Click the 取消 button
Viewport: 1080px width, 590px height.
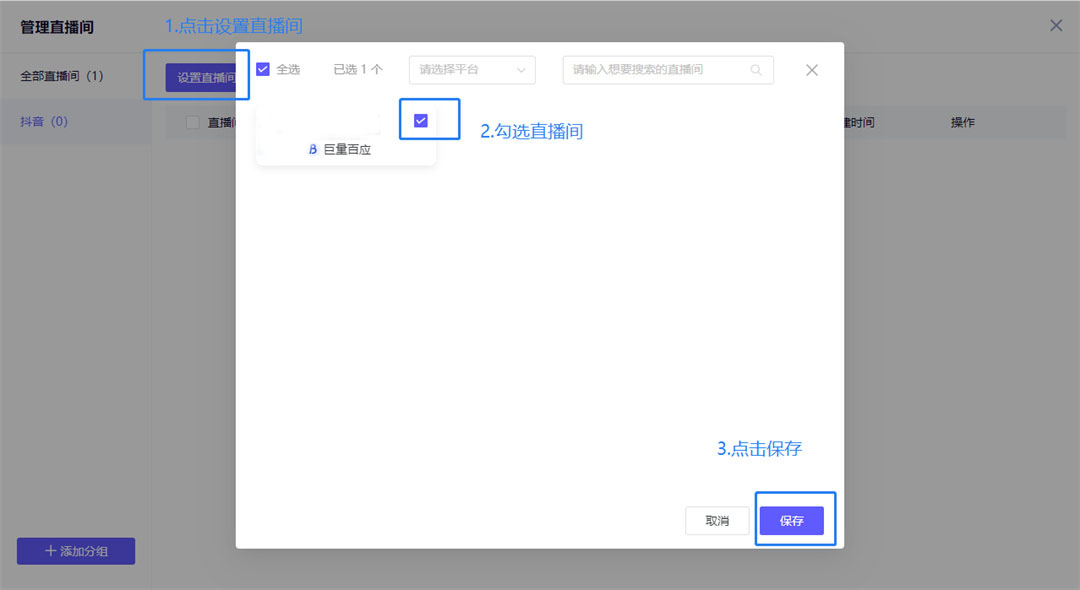coord(717,519)
